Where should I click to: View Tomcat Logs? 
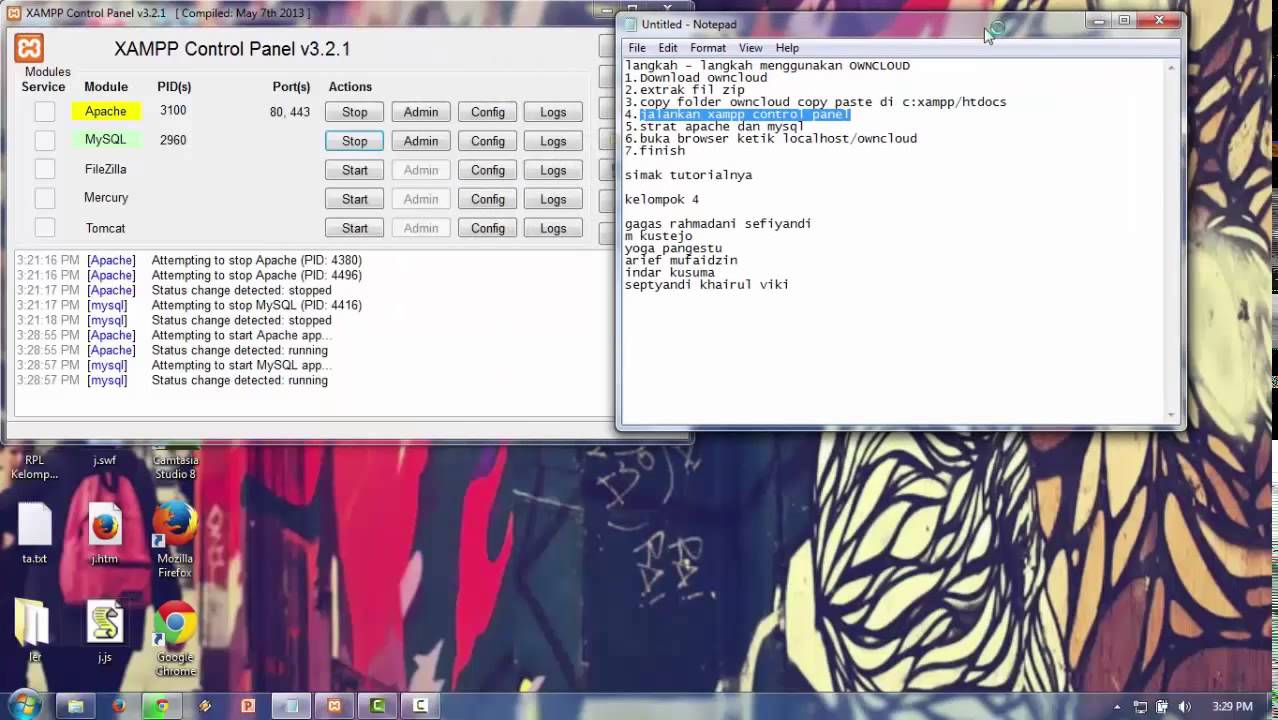click(553, 228)
